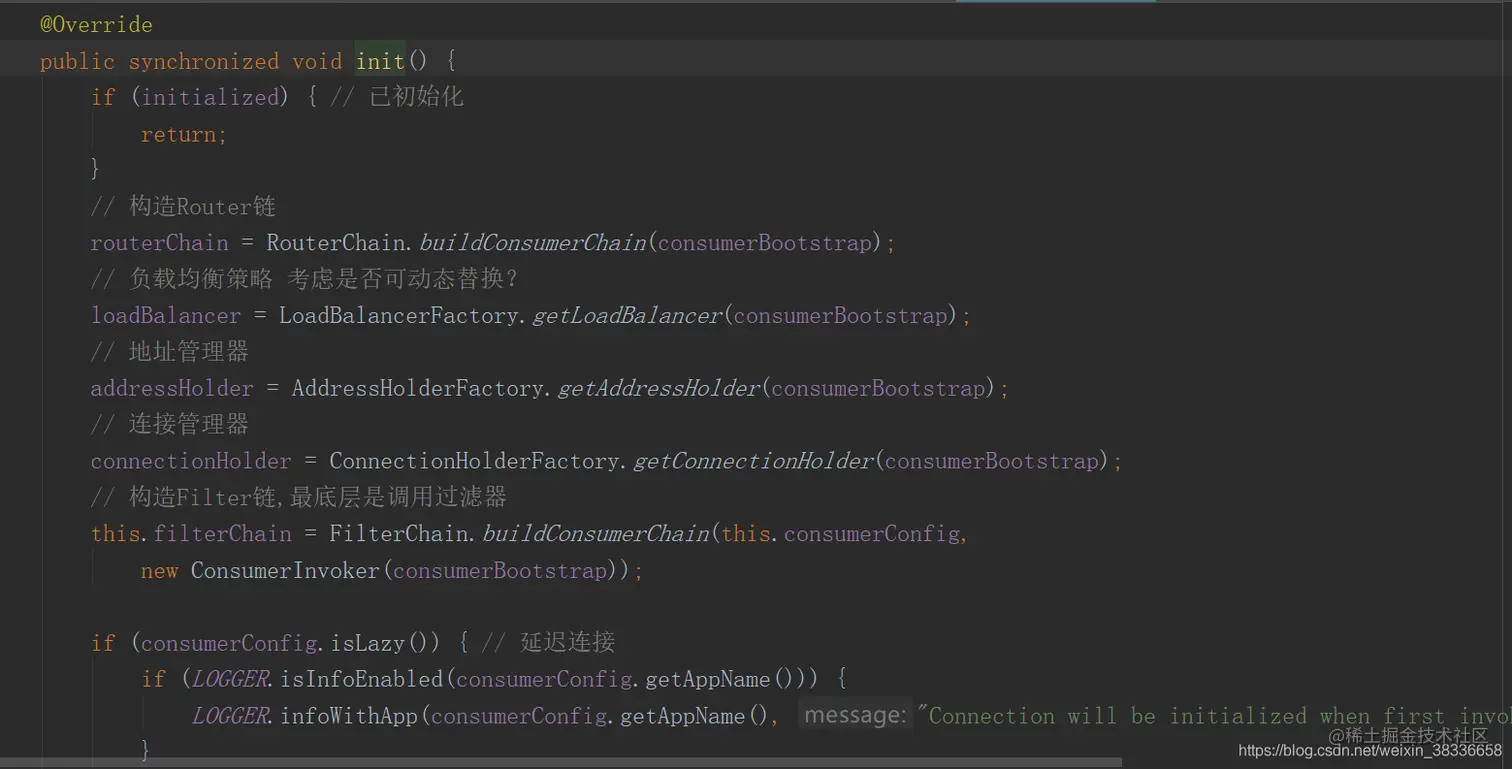Screen dimensions: 1512x769
Task: Click the synchronized keyword
Action: click(203, 61)
